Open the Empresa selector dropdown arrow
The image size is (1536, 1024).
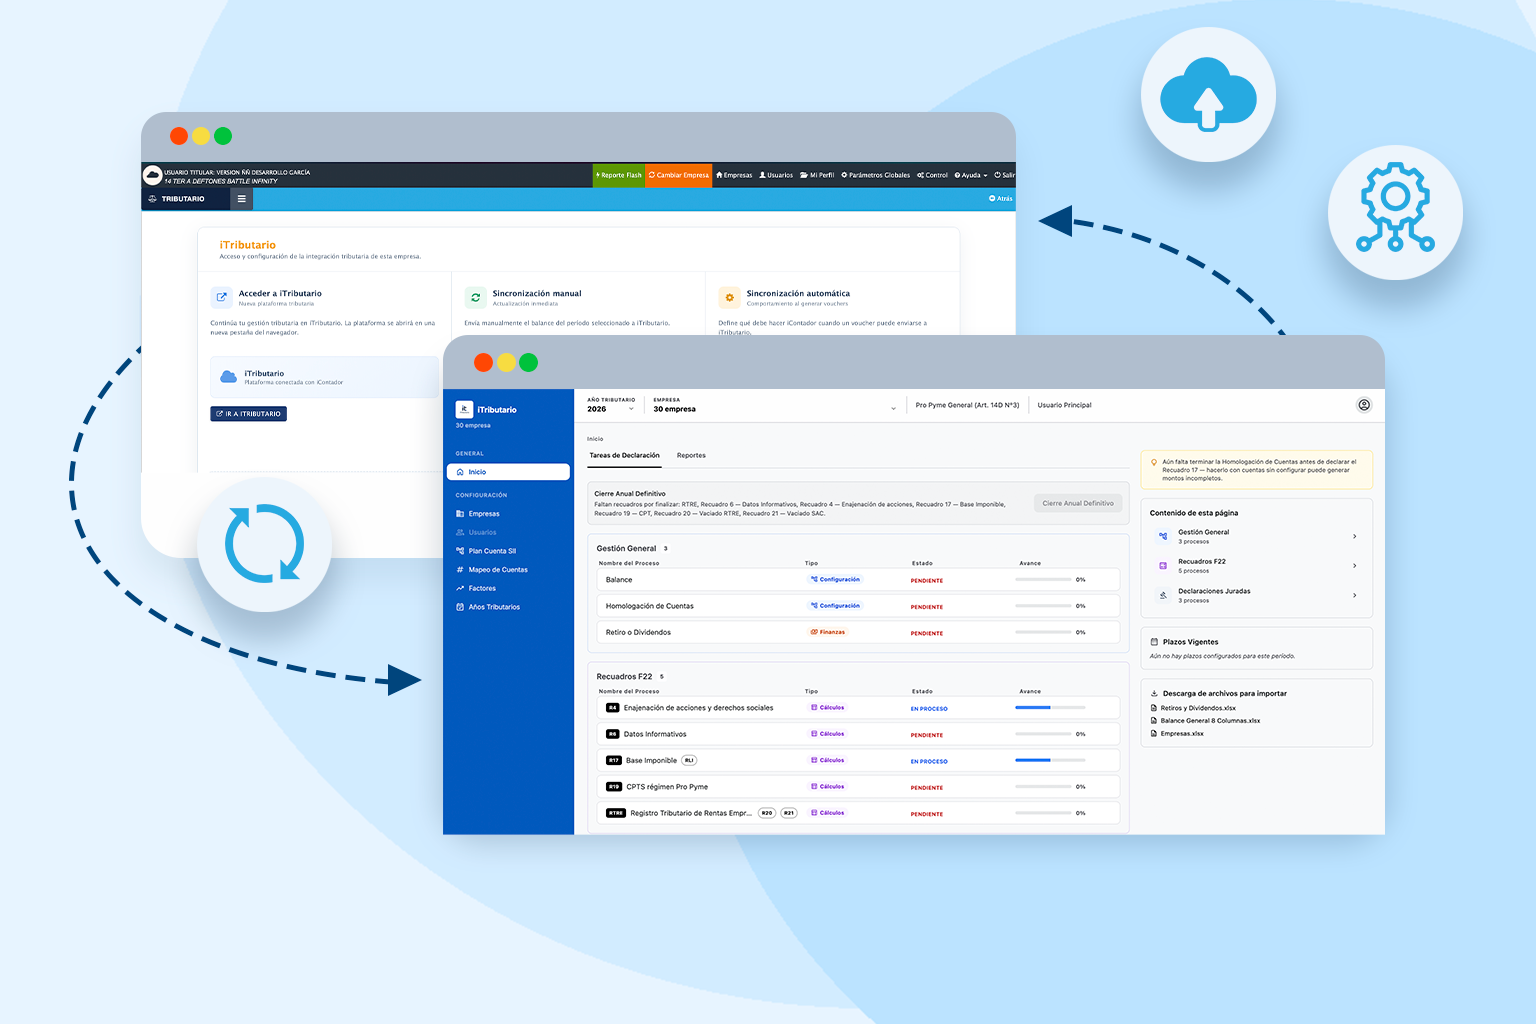click(x=893, y=409)
